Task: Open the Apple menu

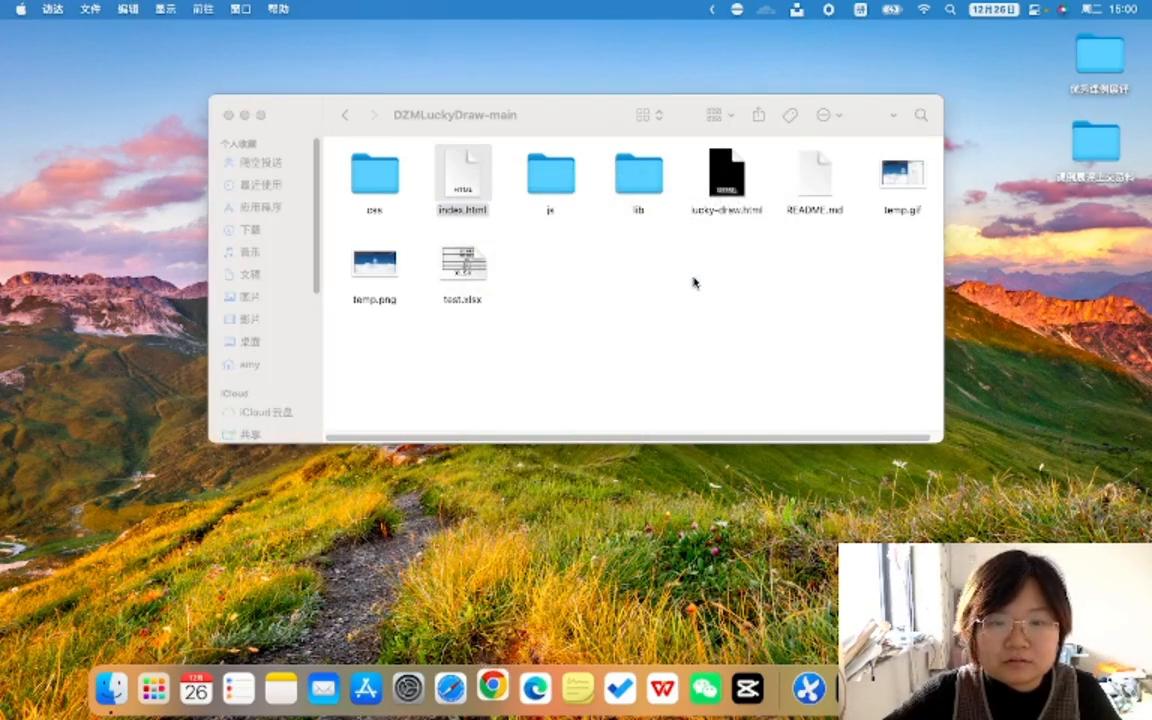Action: [x=21, y=9]
